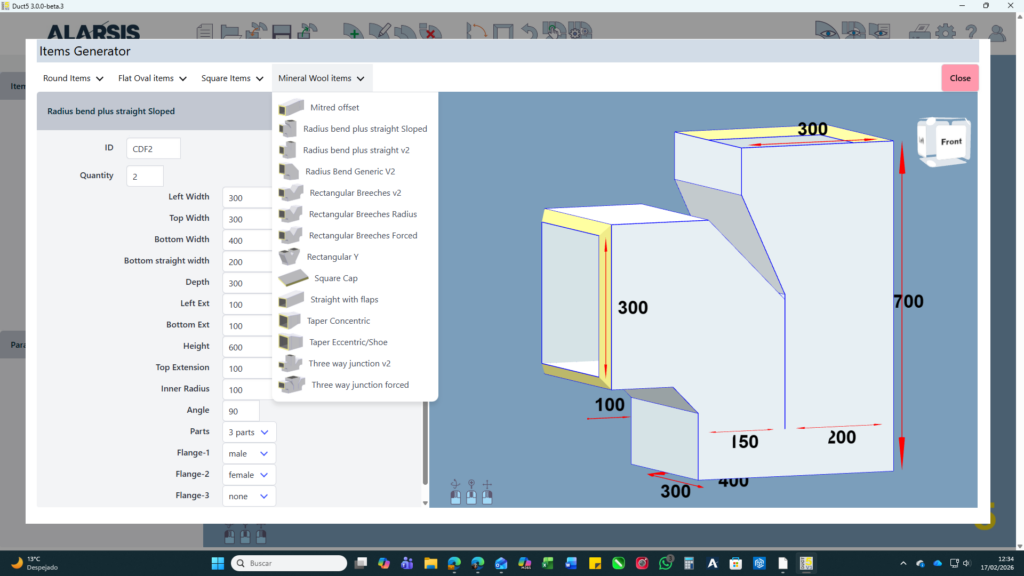Screen dimensions: 1024x576
Task: Open the Flange-3 selector
Action: tap(250, 496)
